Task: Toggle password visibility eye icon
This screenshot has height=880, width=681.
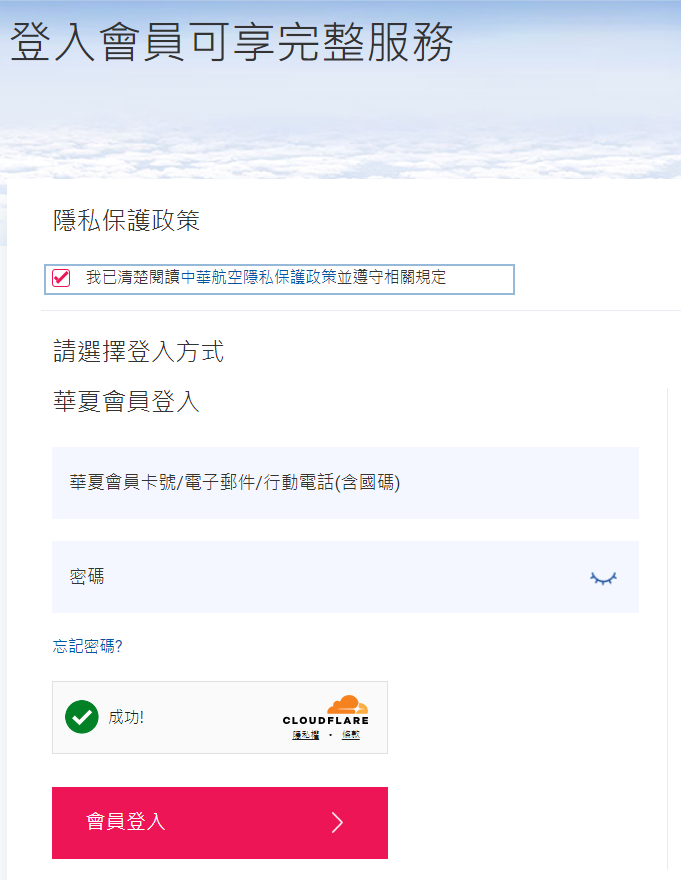Action: coord(603,578)
